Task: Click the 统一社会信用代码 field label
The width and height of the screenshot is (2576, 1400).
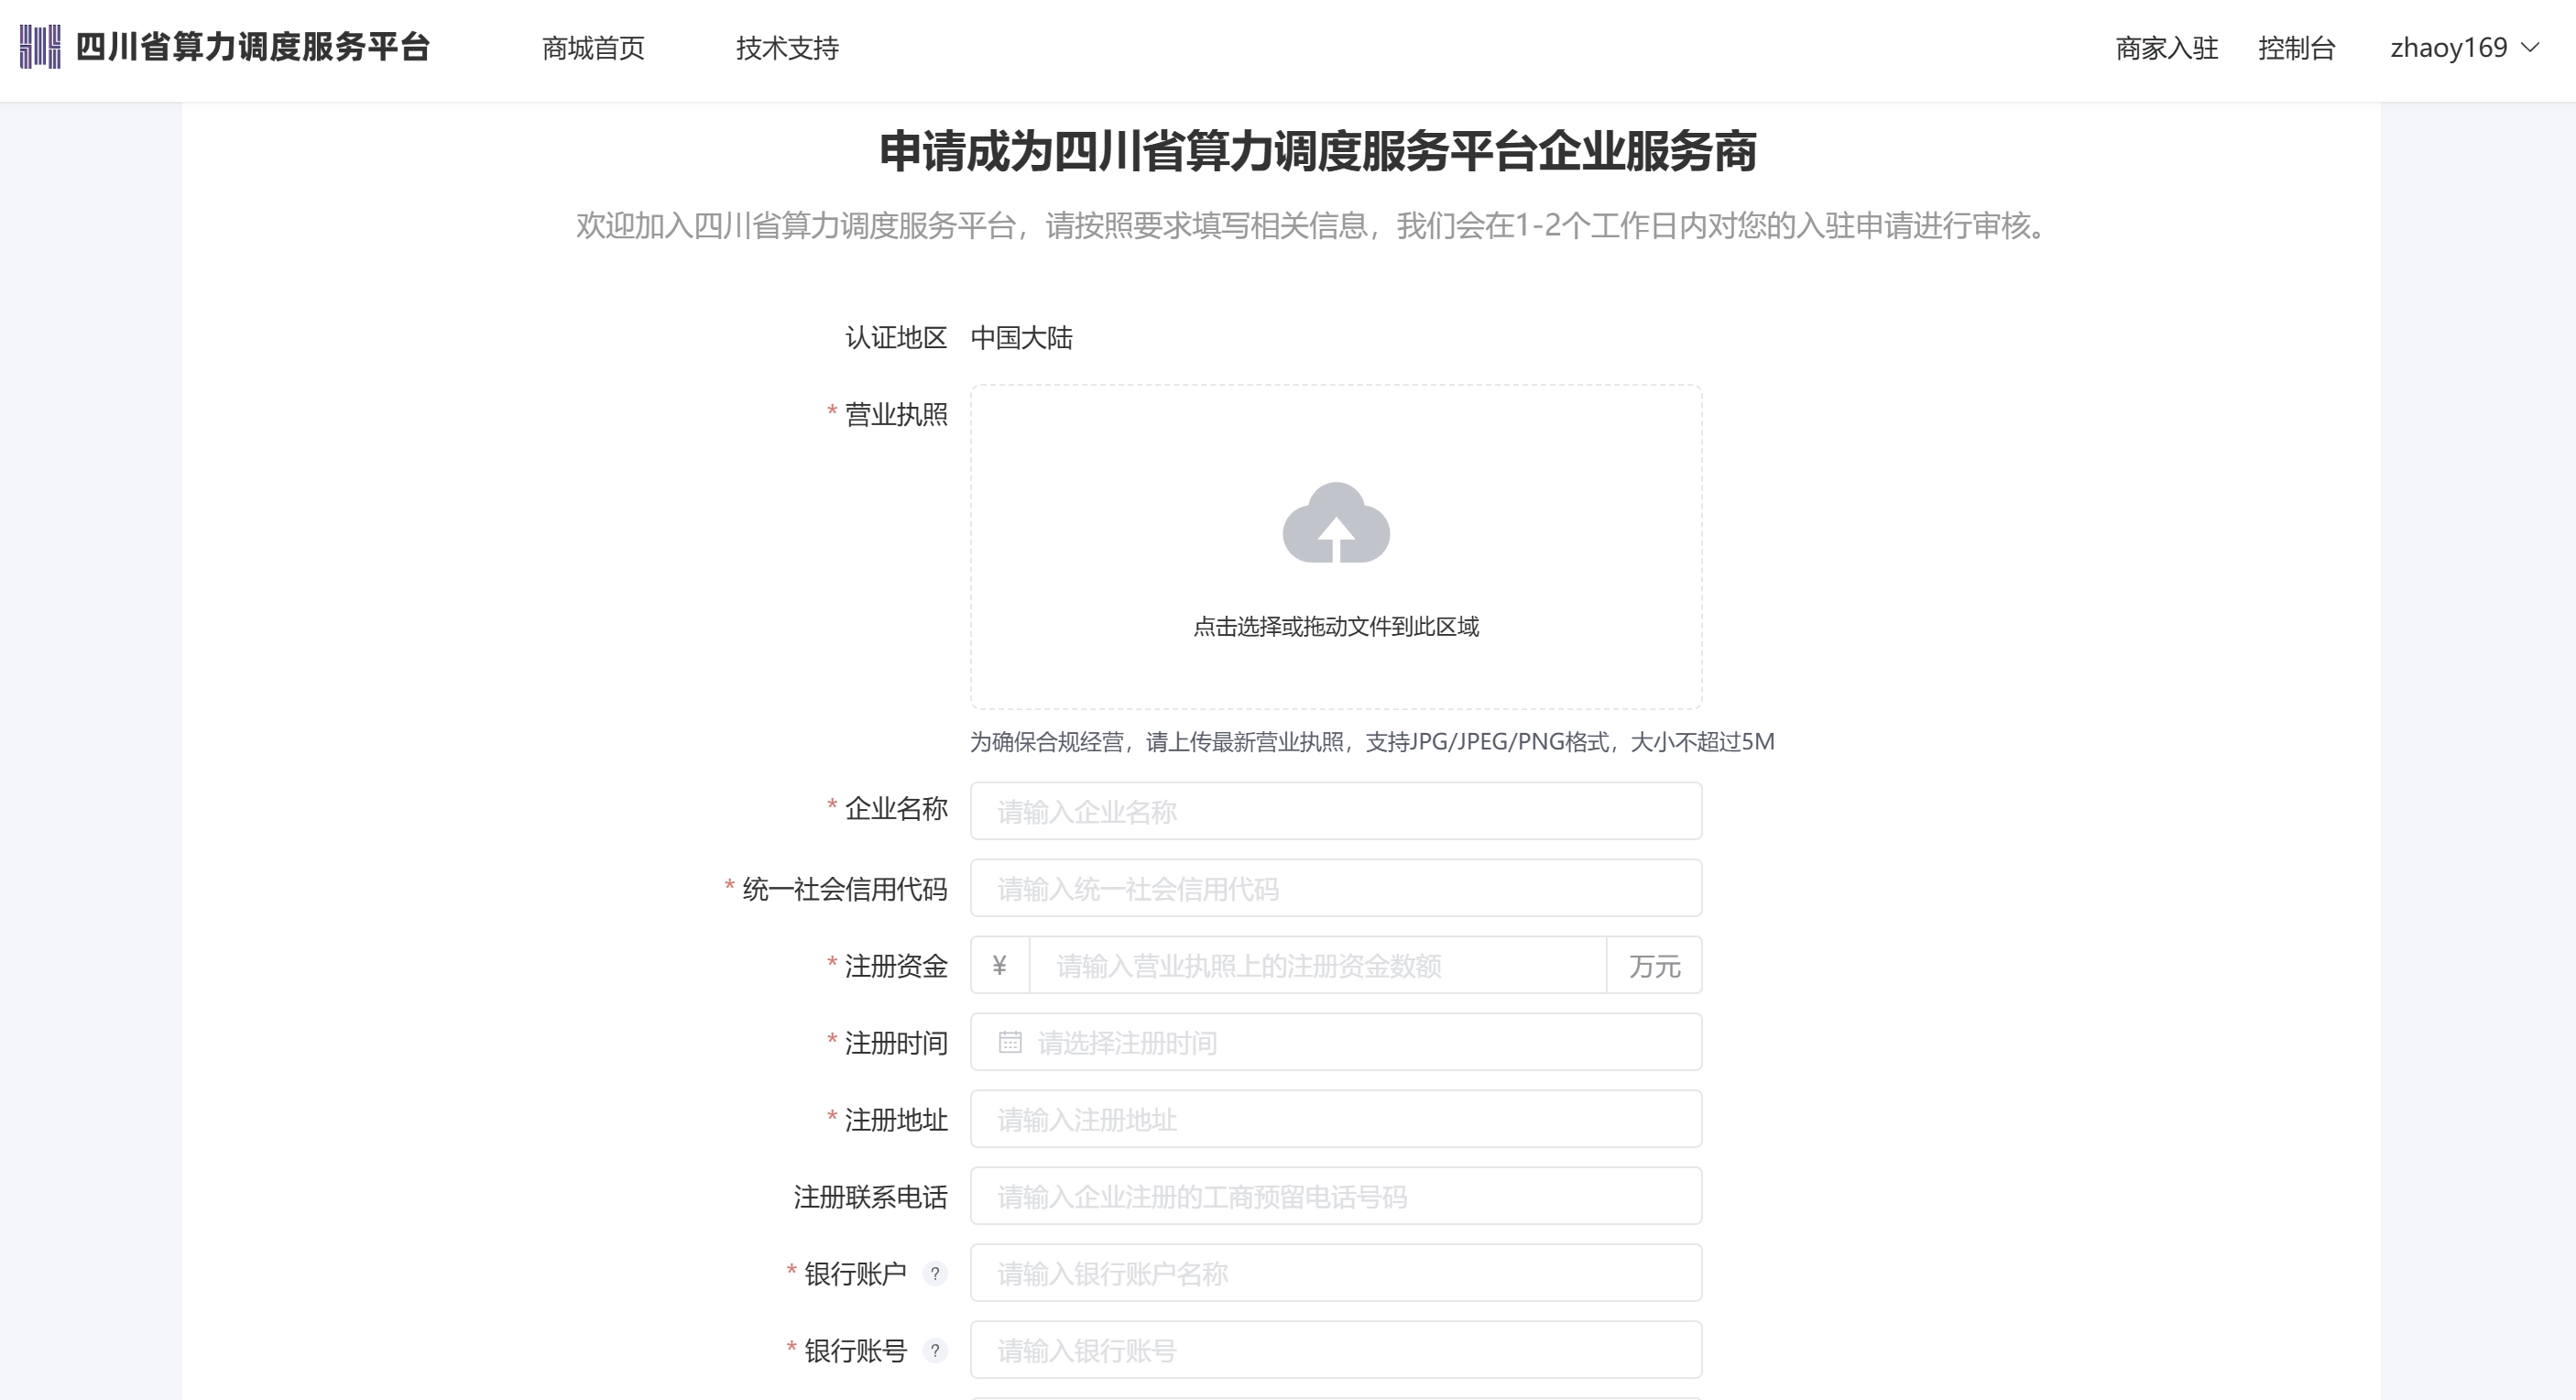Action: (844, 888)
